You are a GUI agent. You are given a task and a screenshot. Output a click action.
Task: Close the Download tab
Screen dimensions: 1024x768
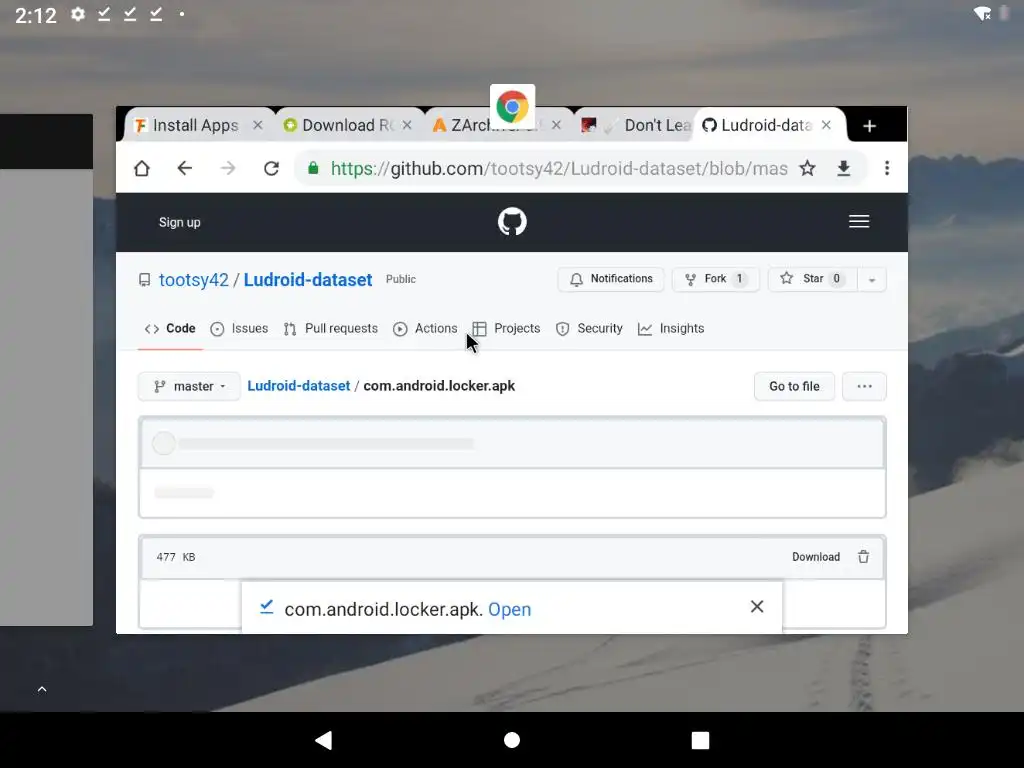pyautogui.click(x=407, y=125)
